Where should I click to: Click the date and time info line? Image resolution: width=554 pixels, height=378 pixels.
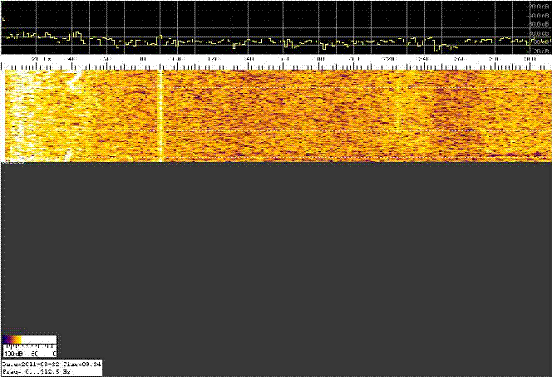coord(52,364)
